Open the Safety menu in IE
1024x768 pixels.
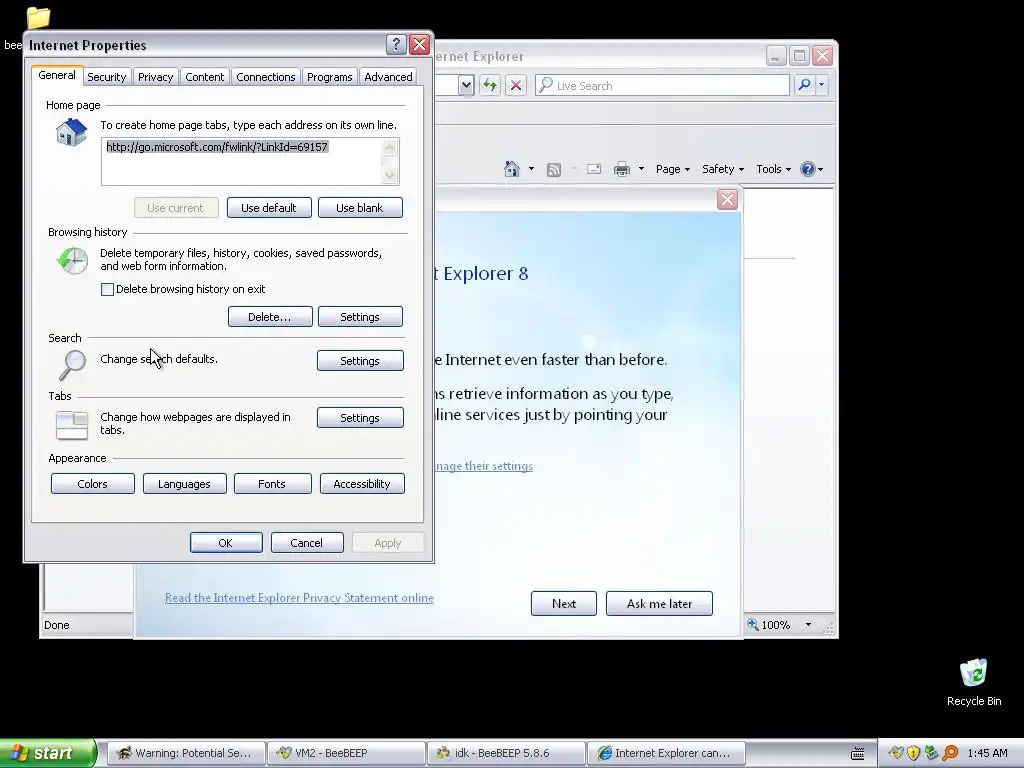[x=722, y=169]
